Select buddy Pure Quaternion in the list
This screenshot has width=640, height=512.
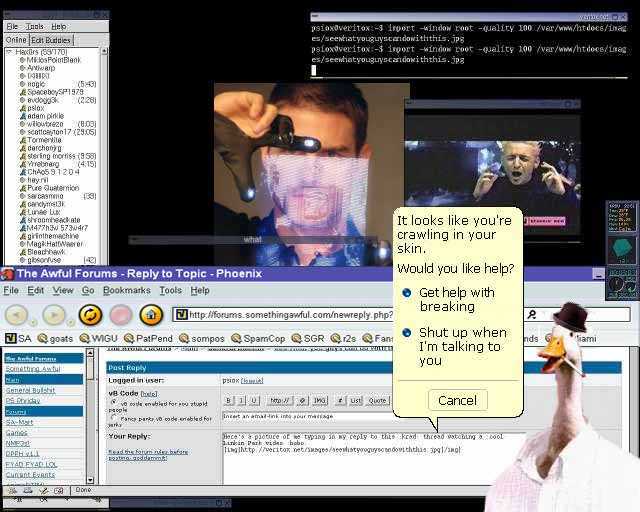click(x=53, y=188)
